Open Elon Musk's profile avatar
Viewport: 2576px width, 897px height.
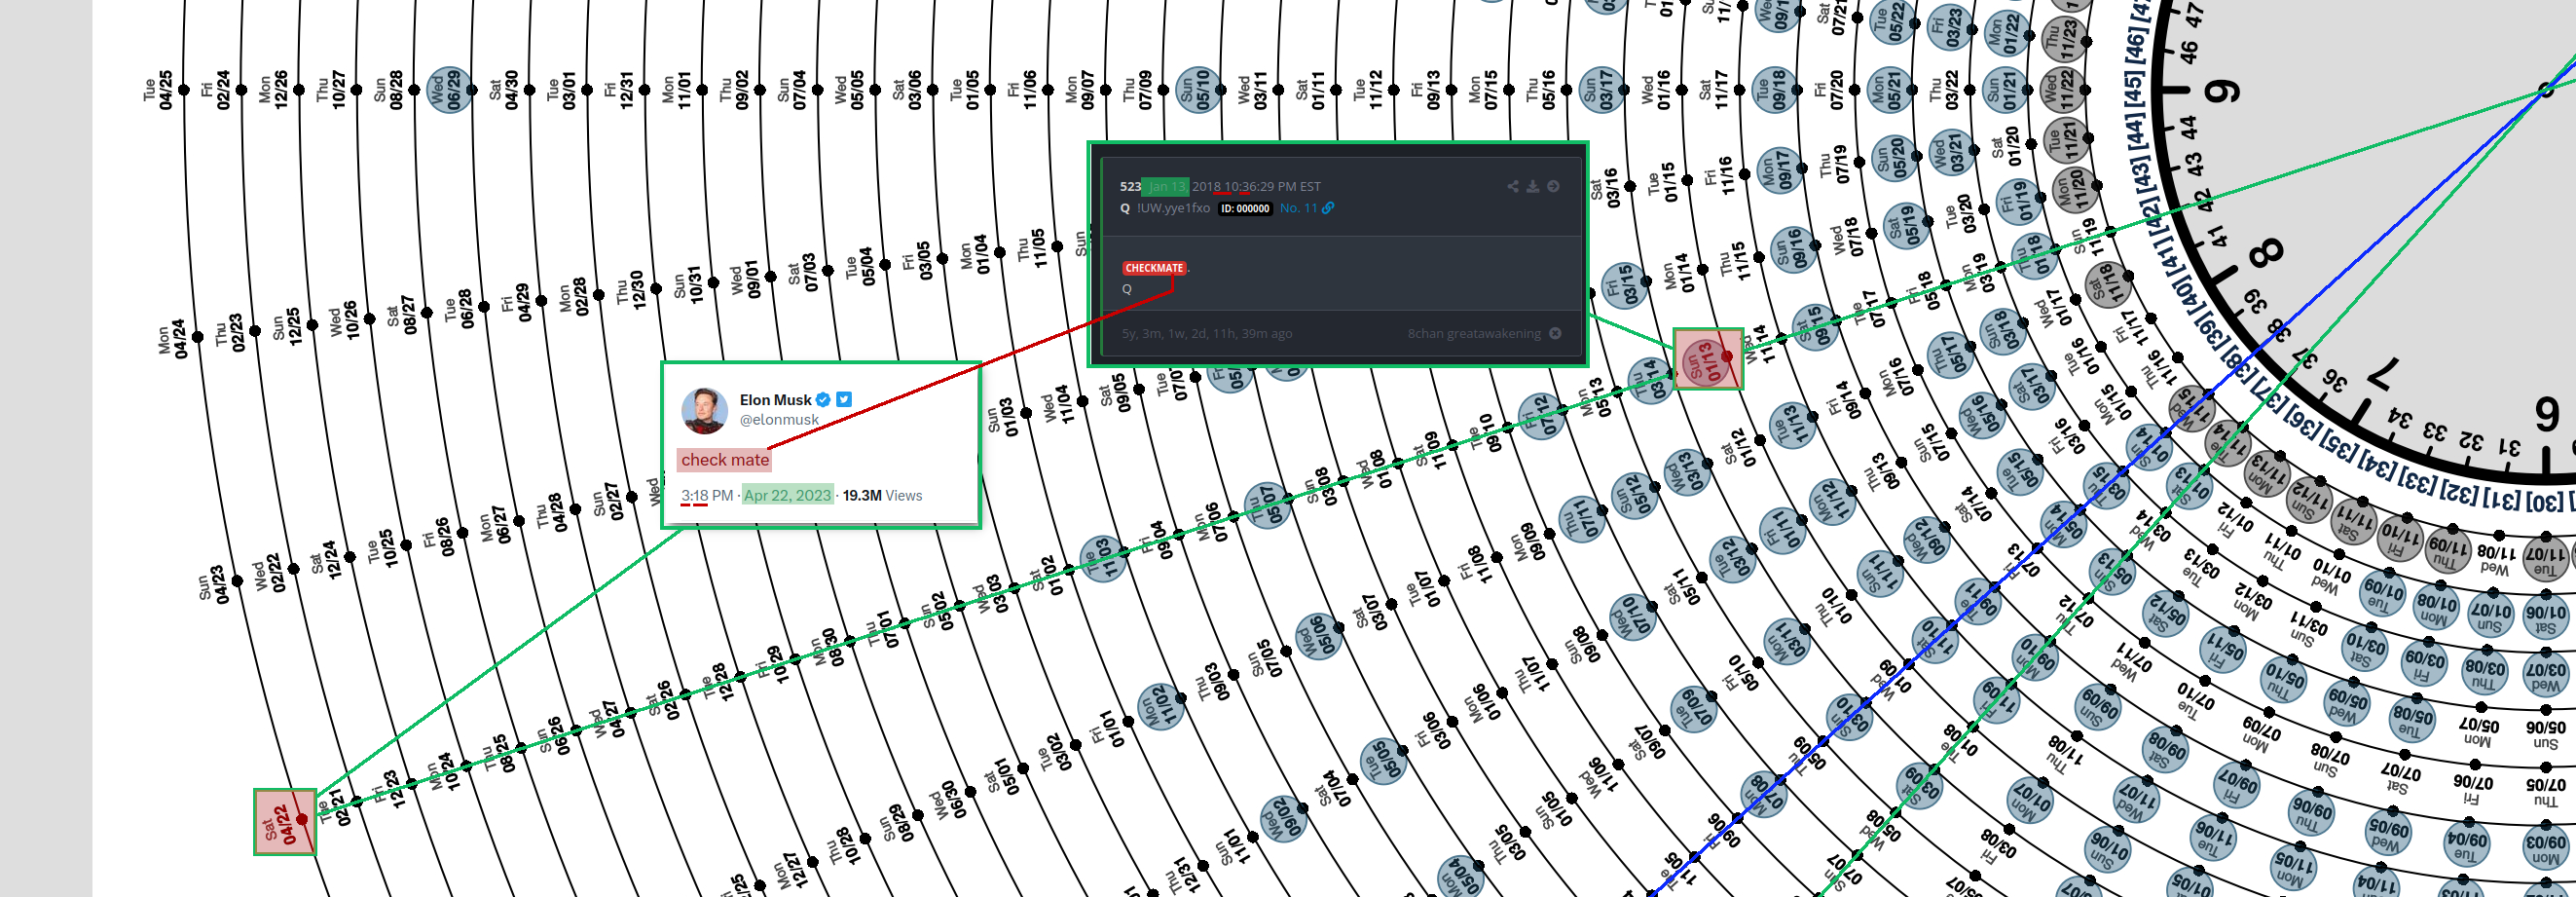click(x=704, y=410)
